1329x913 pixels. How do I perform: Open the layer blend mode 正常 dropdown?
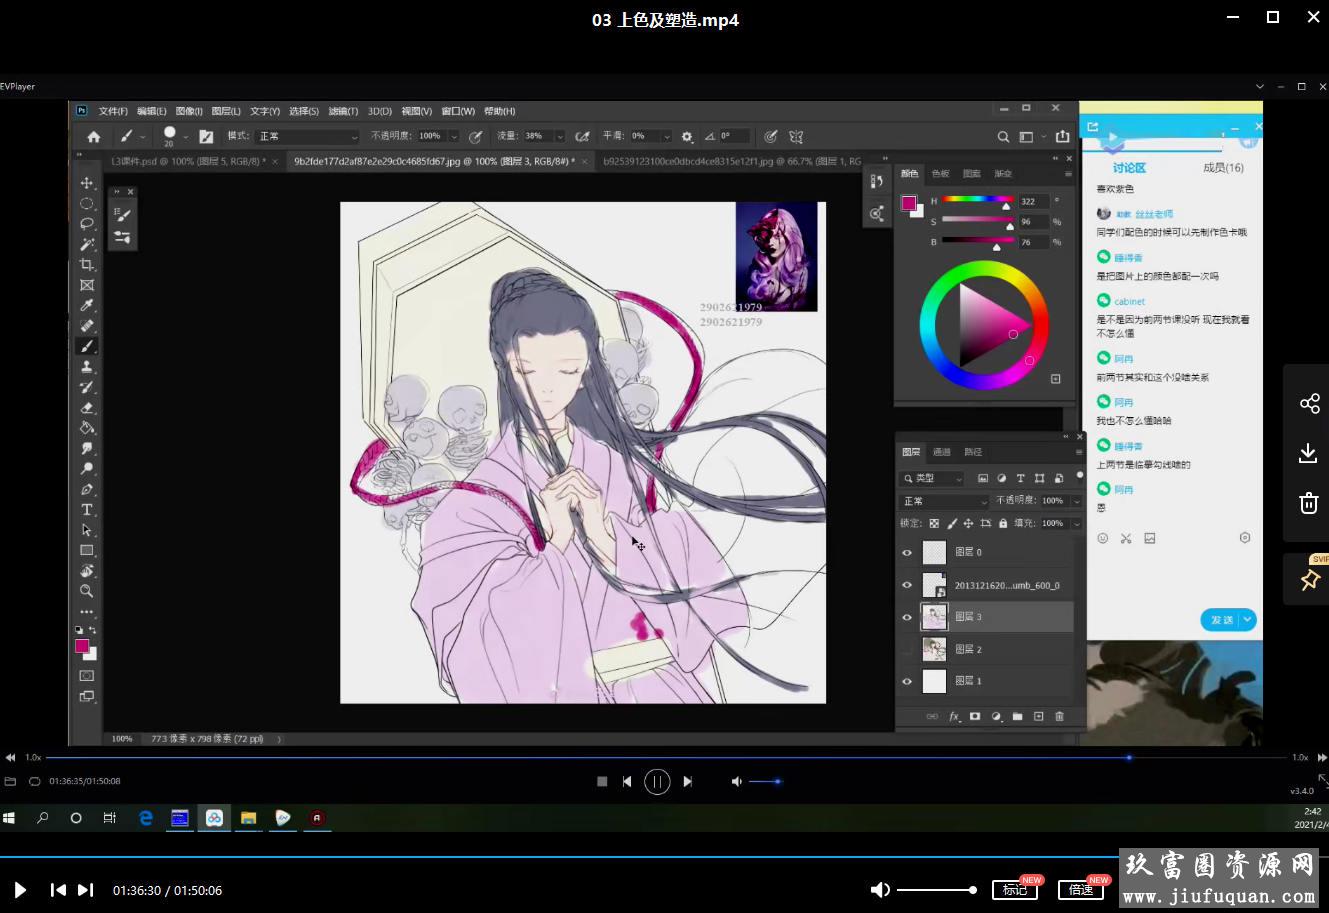(x=944, y=501)
